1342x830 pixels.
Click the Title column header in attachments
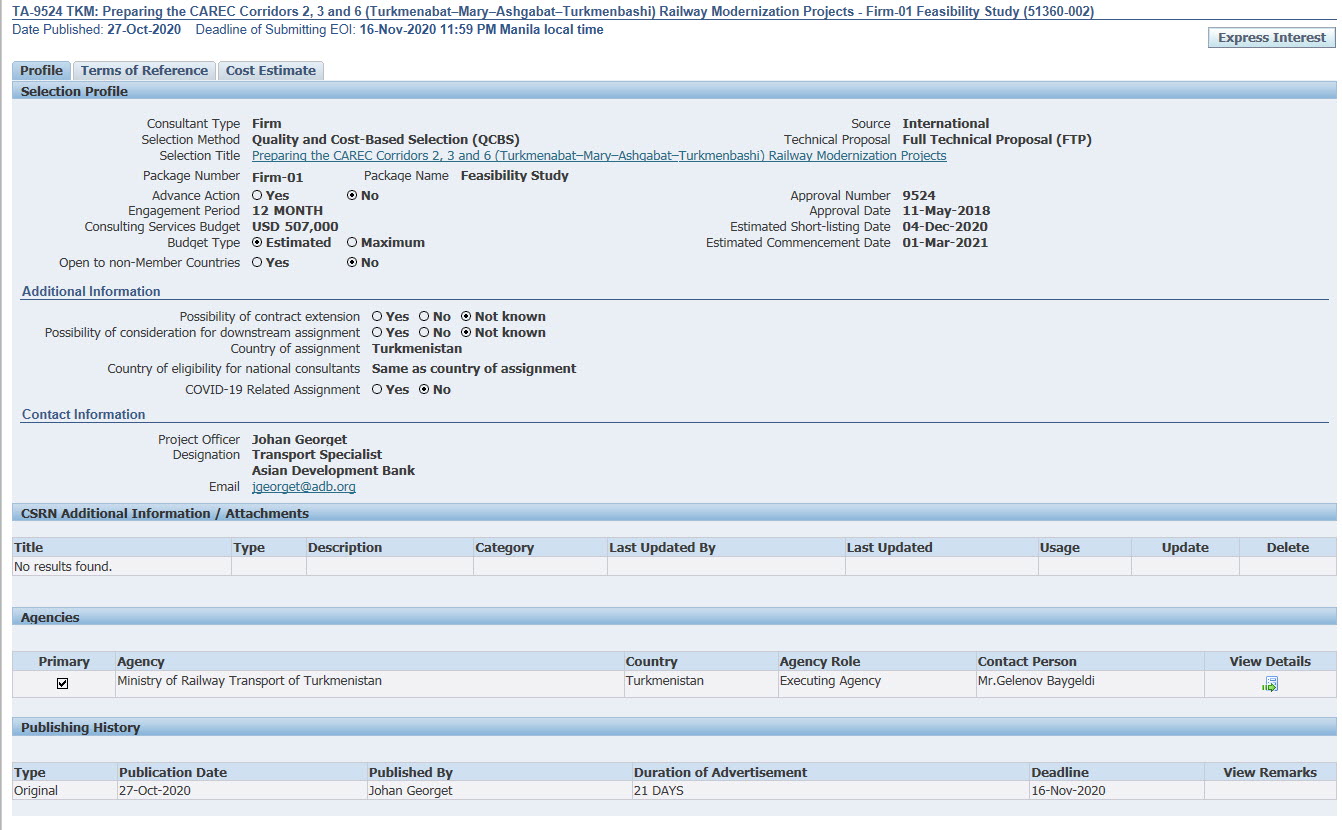pyautogui.click(x=29, y=548)
